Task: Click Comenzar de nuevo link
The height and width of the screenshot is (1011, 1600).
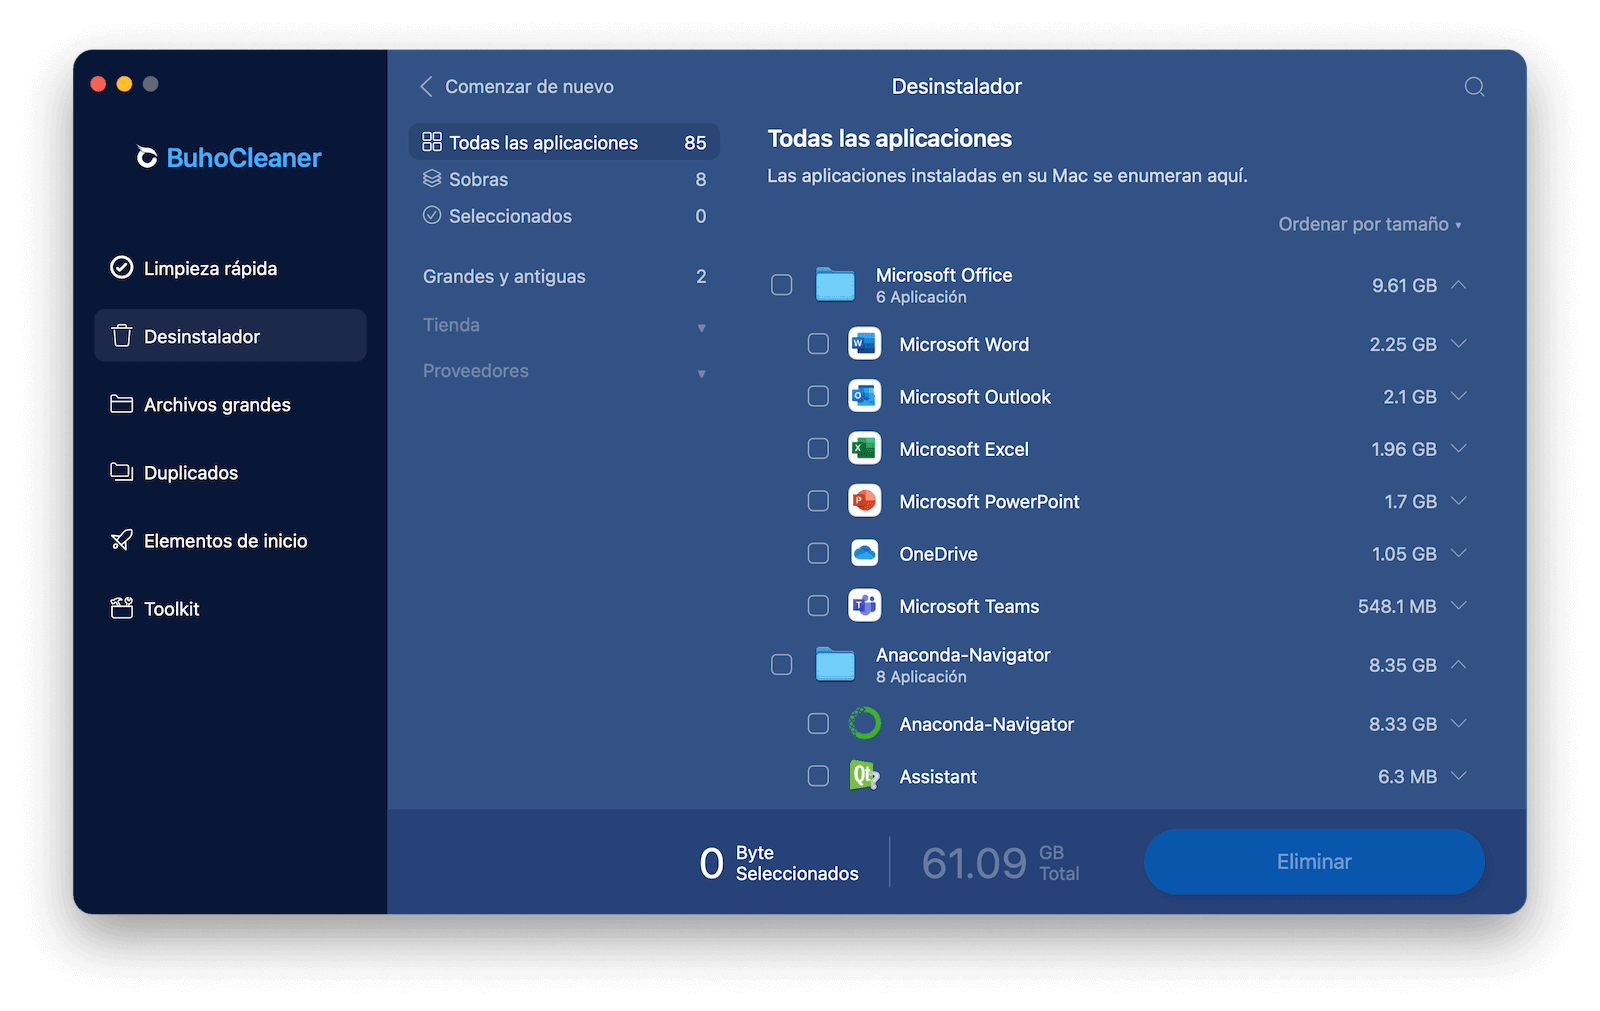Action: point(529,87)
